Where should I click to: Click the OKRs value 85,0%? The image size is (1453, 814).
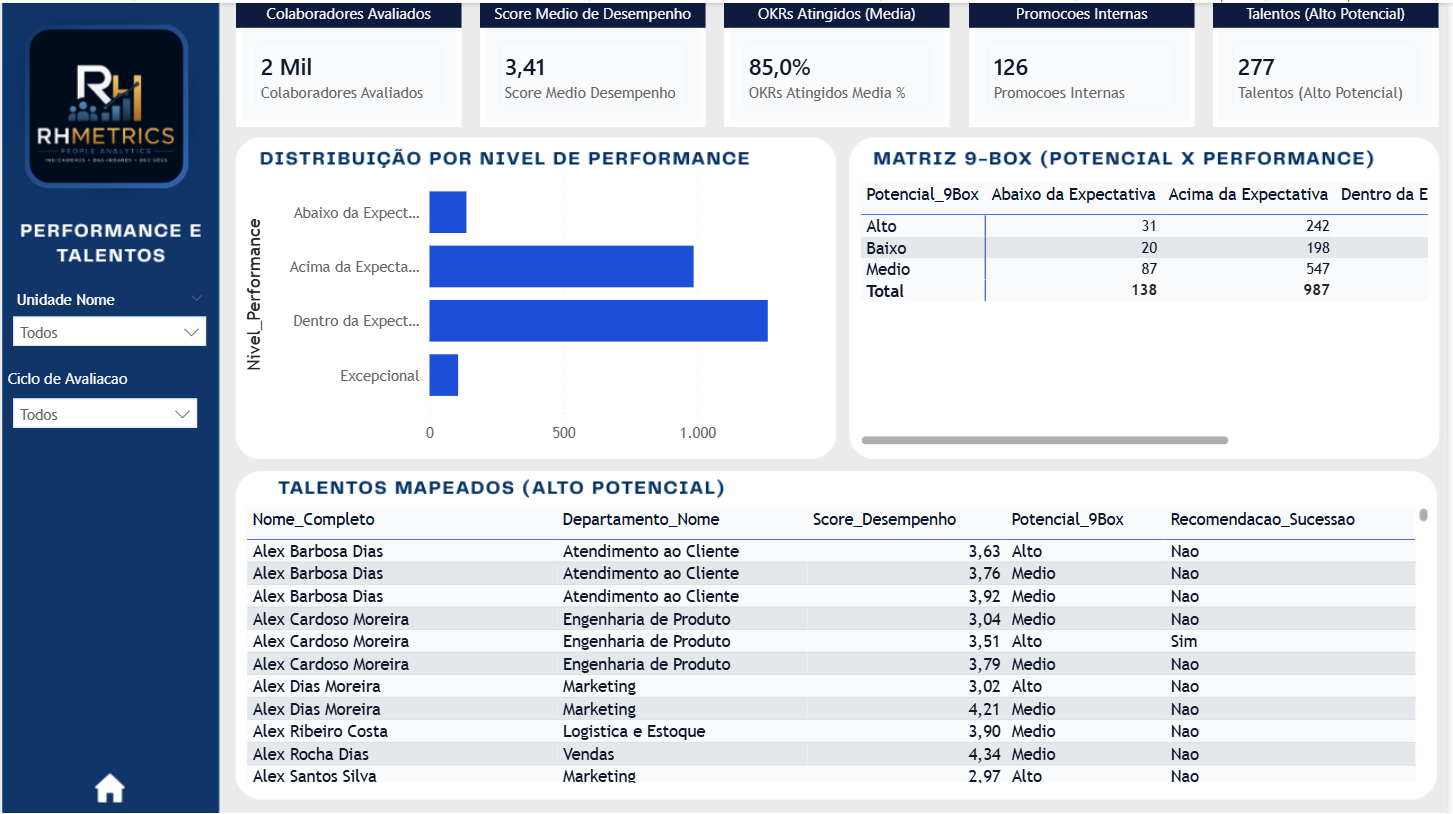(x=779, y=67)
